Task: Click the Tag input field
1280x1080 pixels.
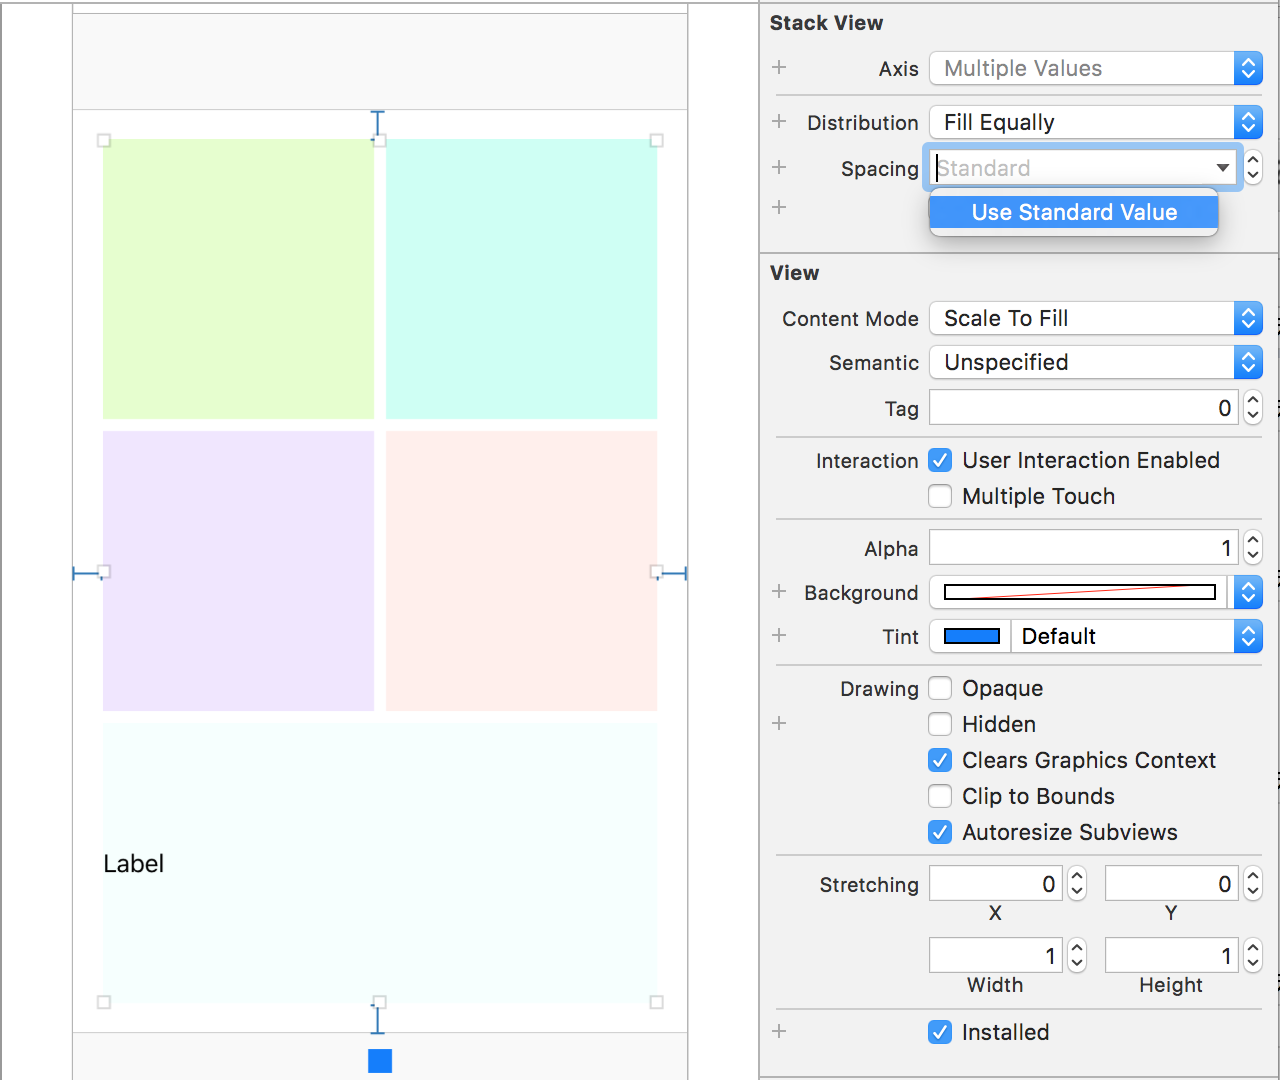Action: (1083, 408)
